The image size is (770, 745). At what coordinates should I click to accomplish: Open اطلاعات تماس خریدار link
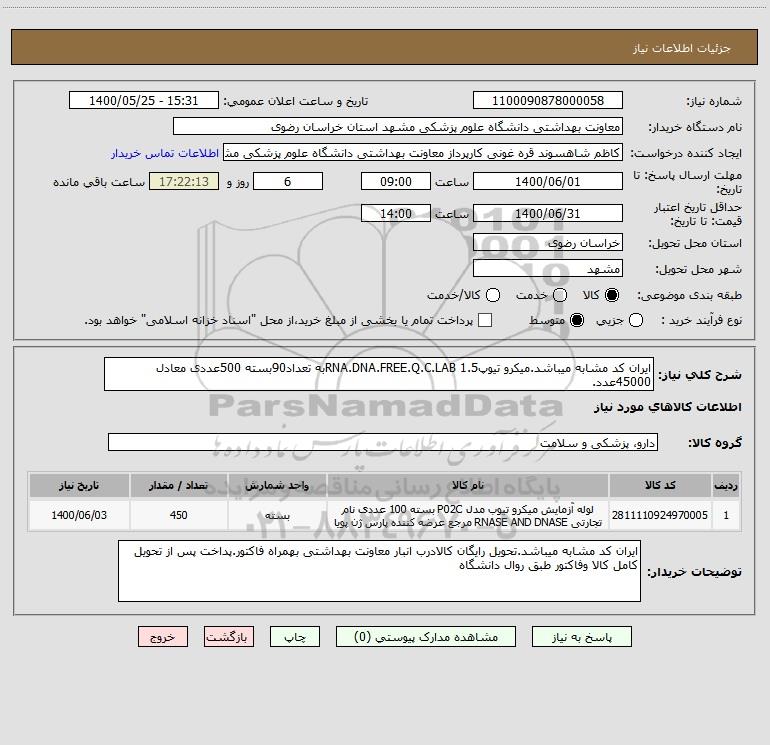point(165,153)
